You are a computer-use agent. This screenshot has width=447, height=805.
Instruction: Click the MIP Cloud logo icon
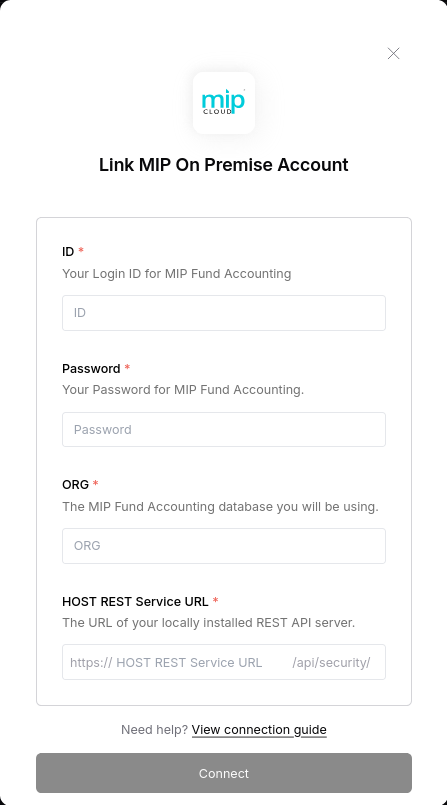point(224,103)
